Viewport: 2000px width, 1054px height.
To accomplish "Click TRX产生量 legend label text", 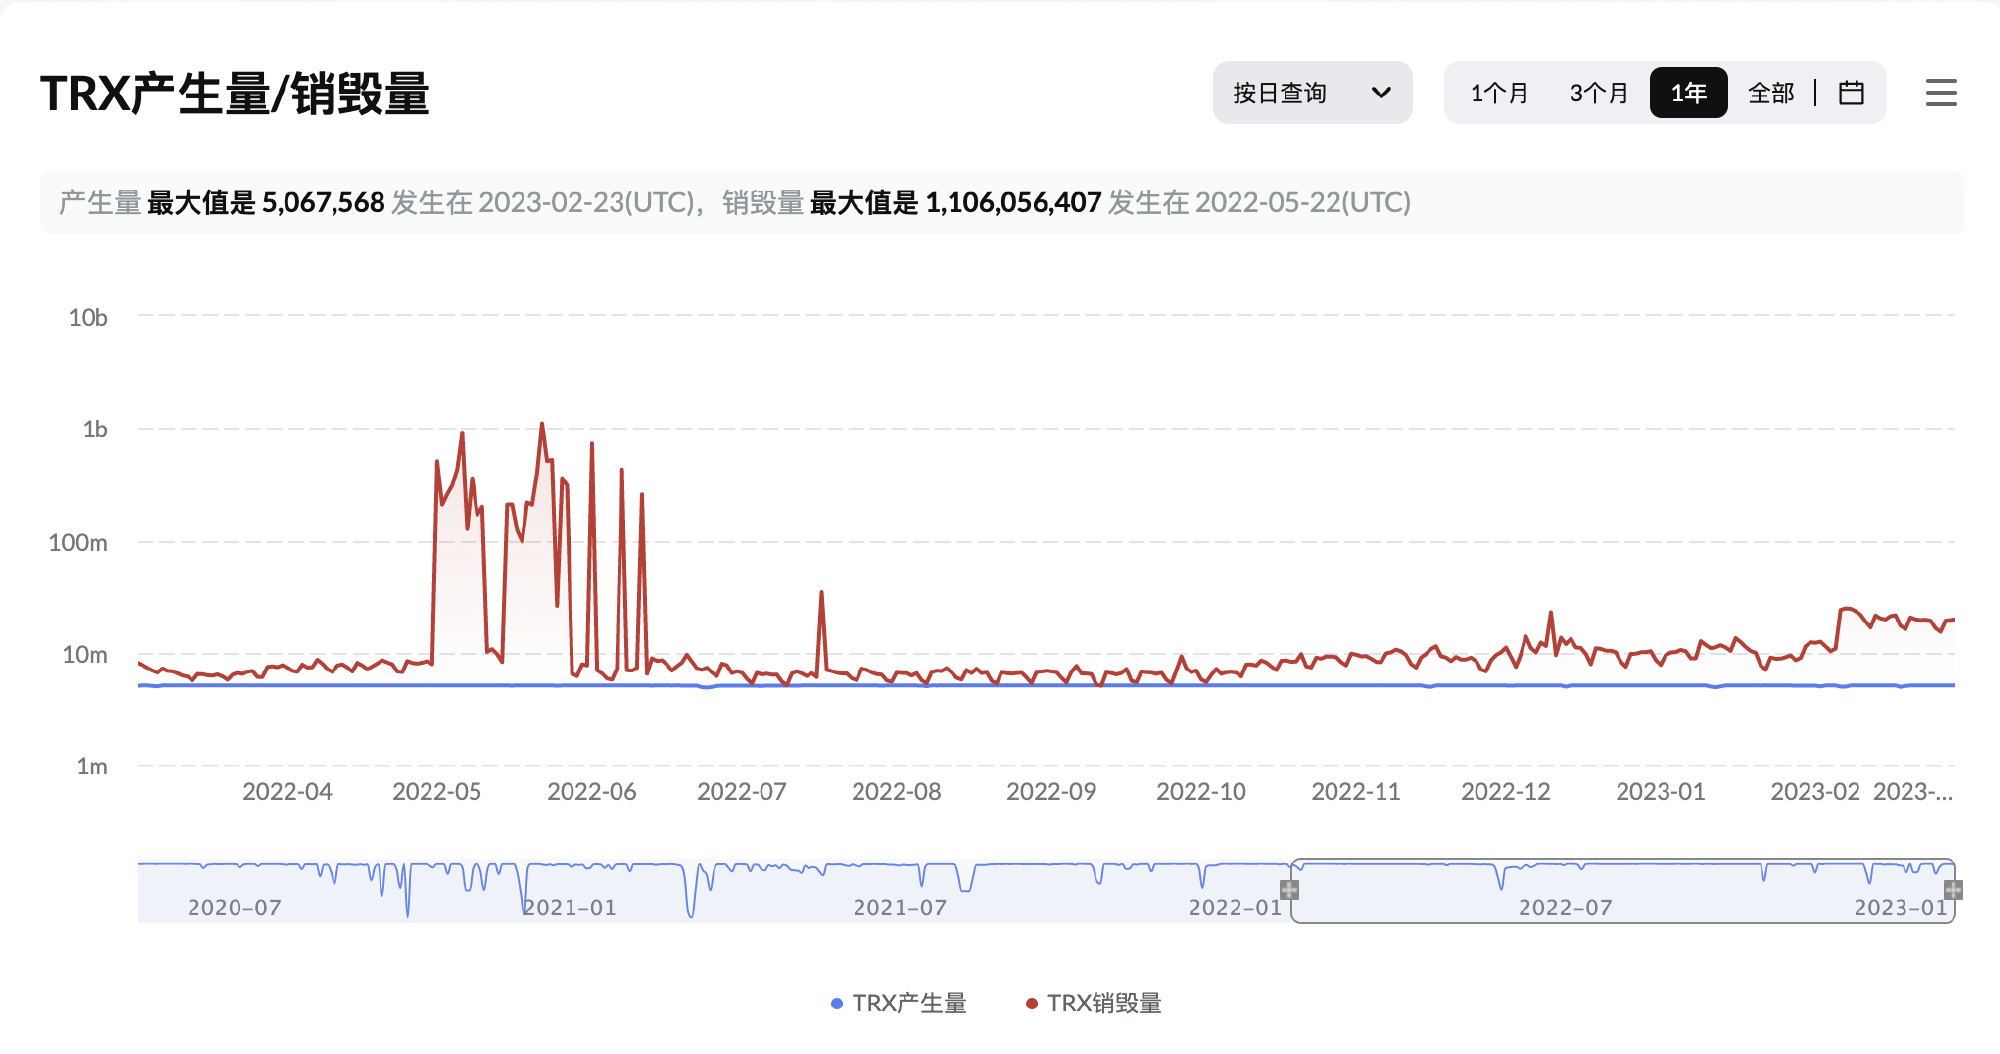I will pyautogui.click(x=909, y=1003).
